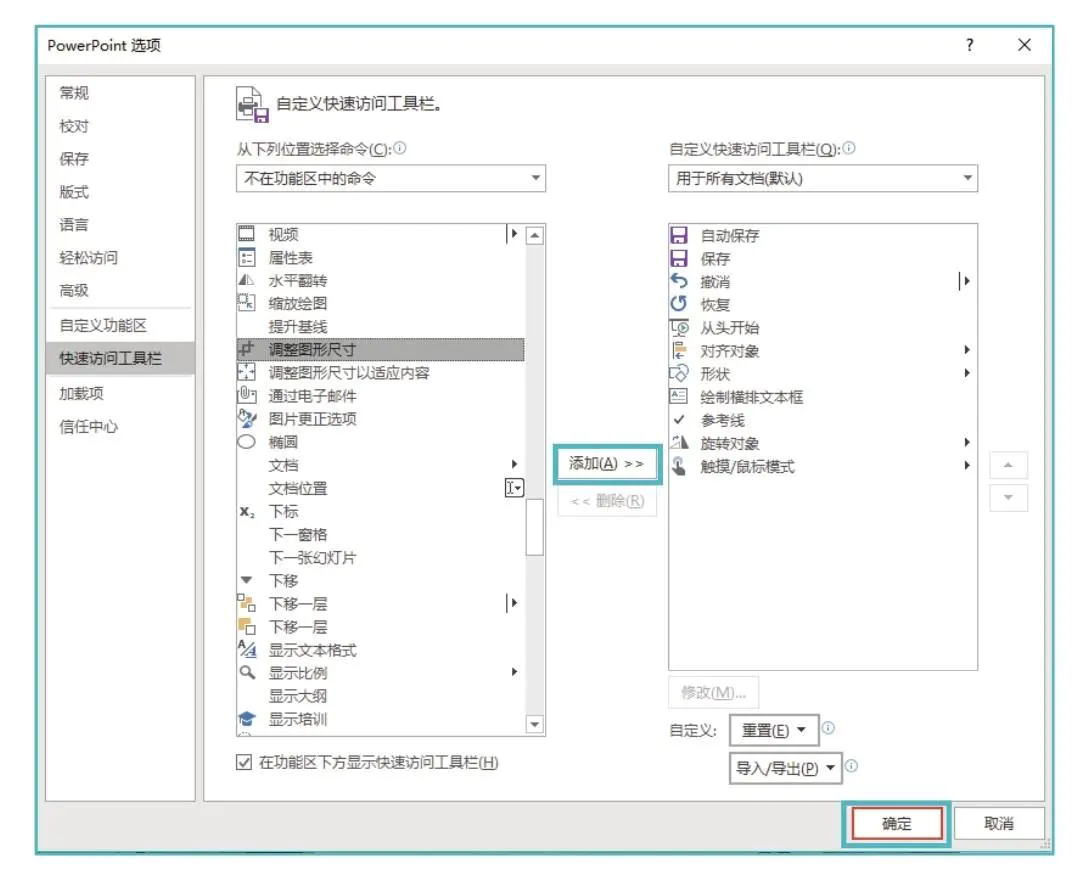Click the 显示文本格式 icon
Viewport: 1092px width, 889px height.
click(x=247, y=650)
